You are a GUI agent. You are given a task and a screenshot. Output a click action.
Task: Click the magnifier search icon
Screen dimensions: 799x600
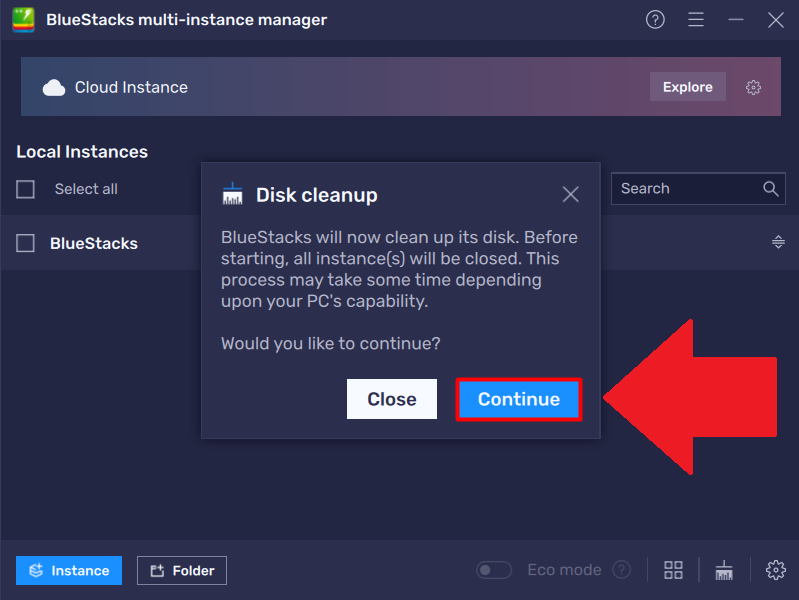point(770,189)
